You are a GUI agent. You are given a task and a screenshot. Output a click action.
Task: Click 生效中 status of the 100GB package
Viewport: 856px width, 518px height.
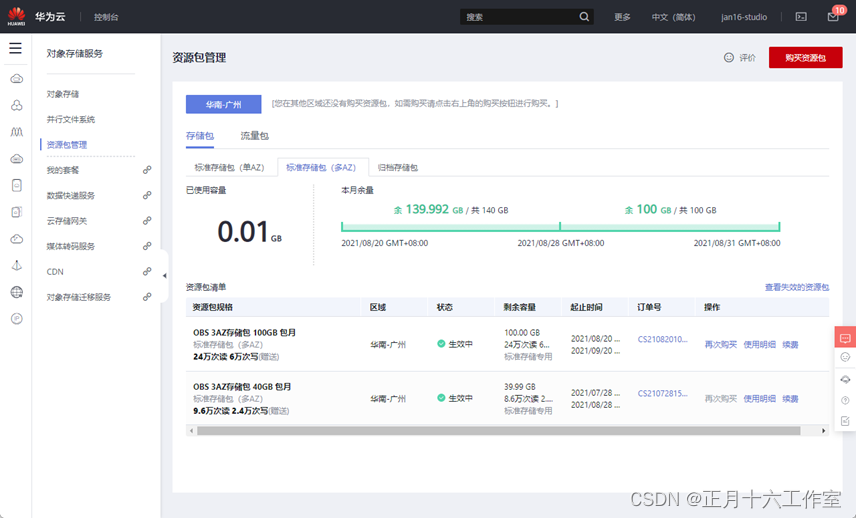pos(455,344)
